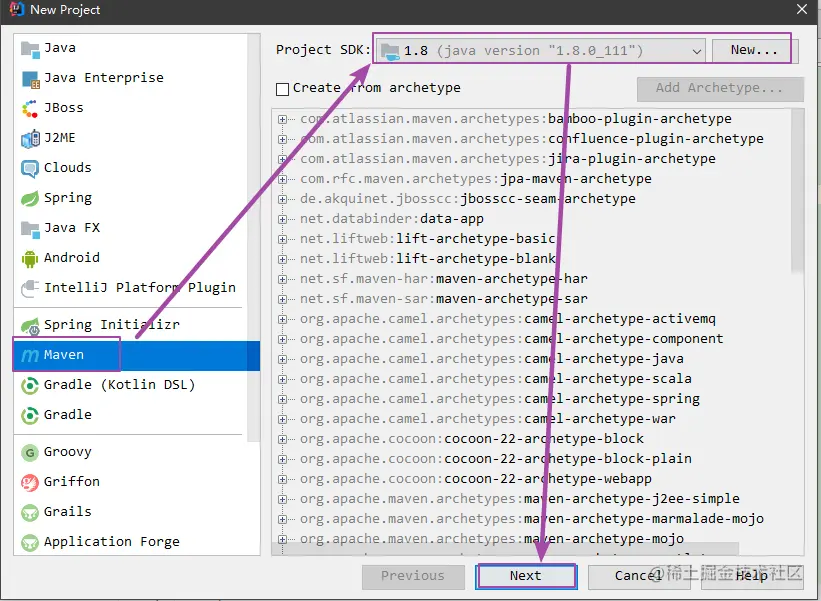The width and height of the screenshot is (821, 601).
Task: Click the Help button
Action: click(x=751, y=576)
